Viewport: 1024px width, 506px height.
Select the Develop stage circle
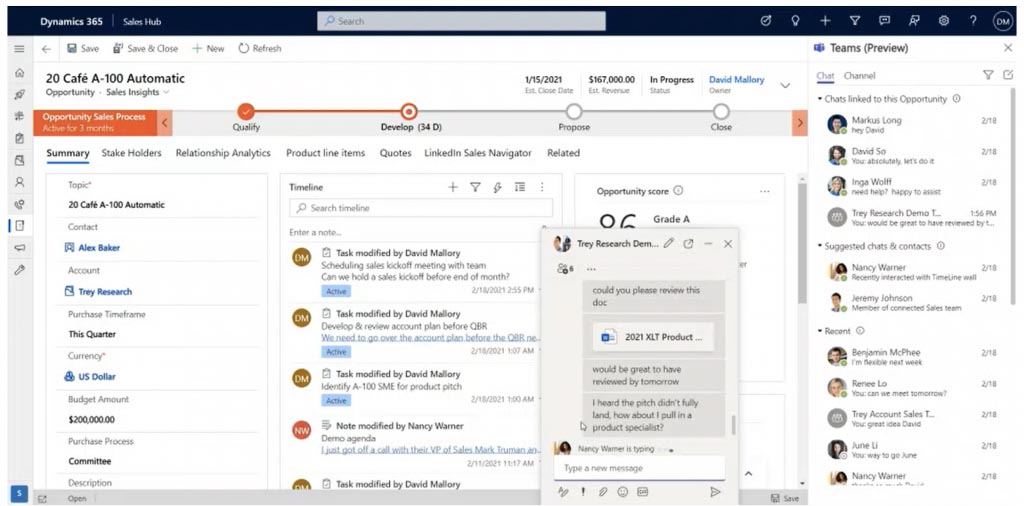409,111
